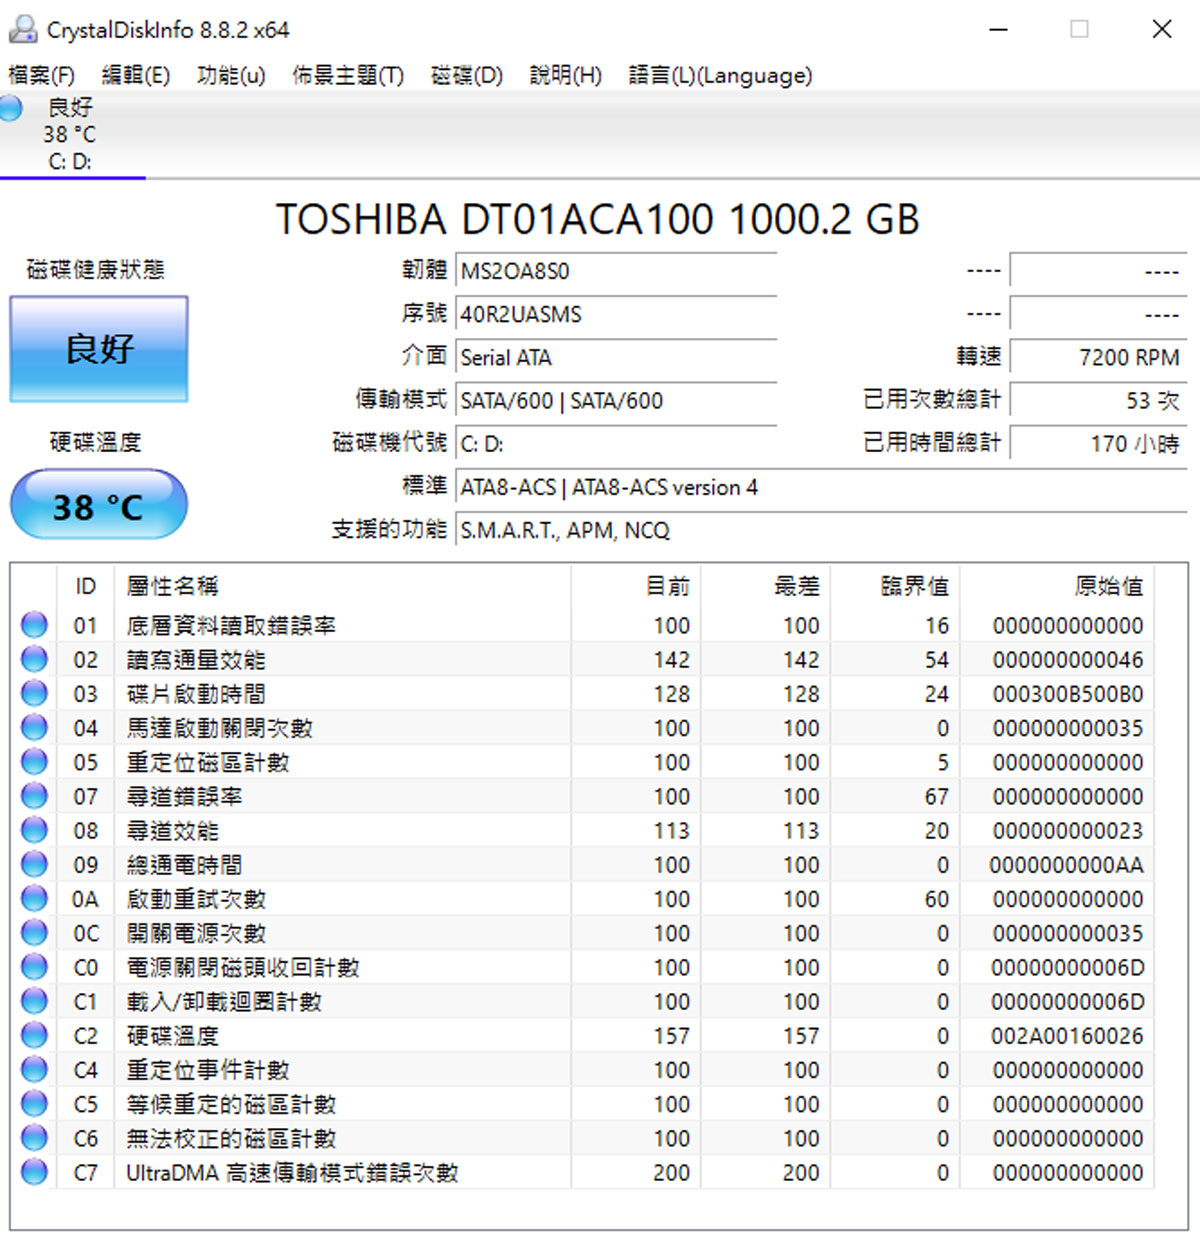
Task: Click status orb for ID C4 row
Action: (x=34, y=1069)
